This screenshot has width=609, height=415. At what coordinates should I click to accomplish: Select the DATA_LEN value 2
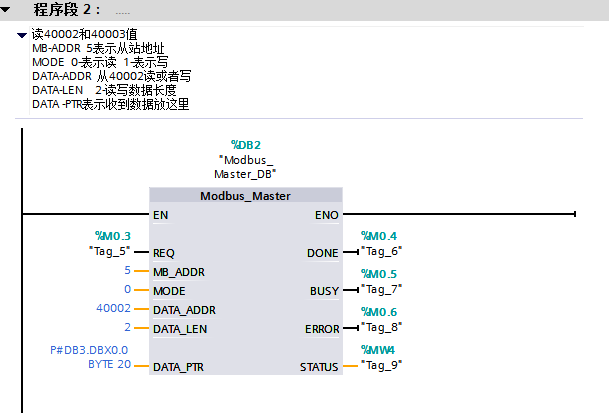pyautogui.click(x=127, y=328)
